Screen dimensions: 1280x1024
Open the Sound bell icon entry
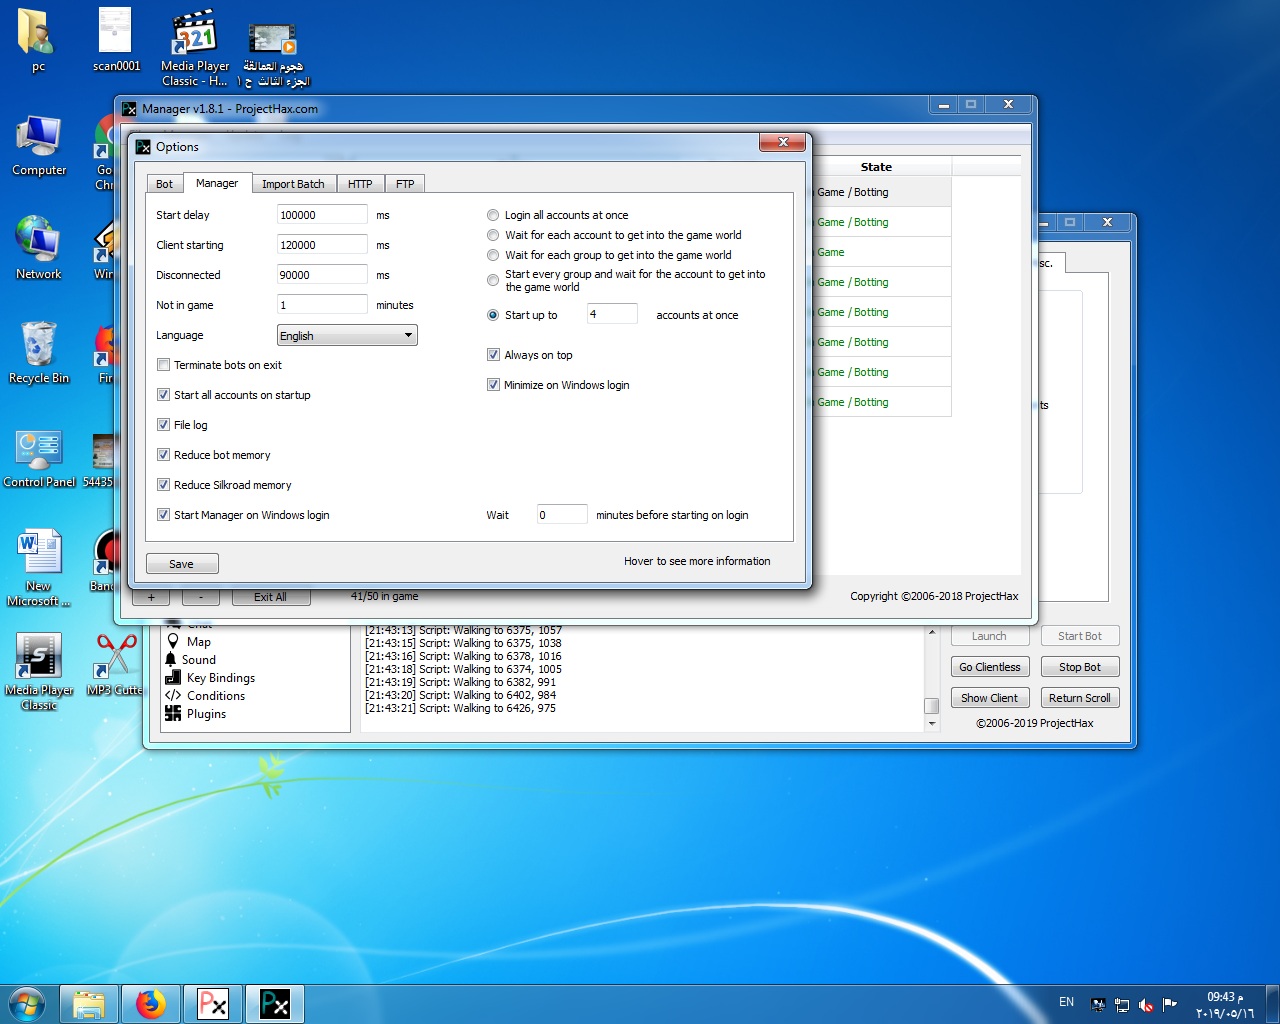tap(171, 660)
